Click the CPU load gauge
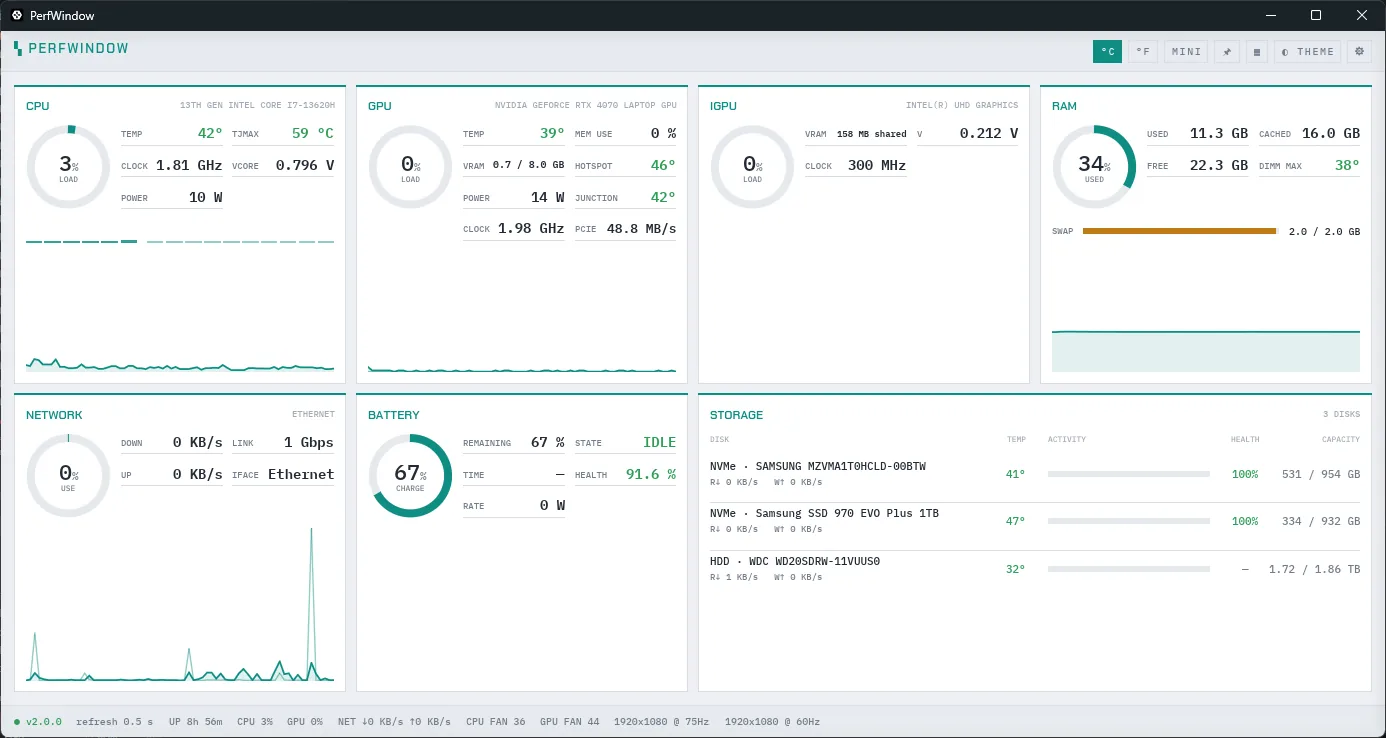 [68, 166]
